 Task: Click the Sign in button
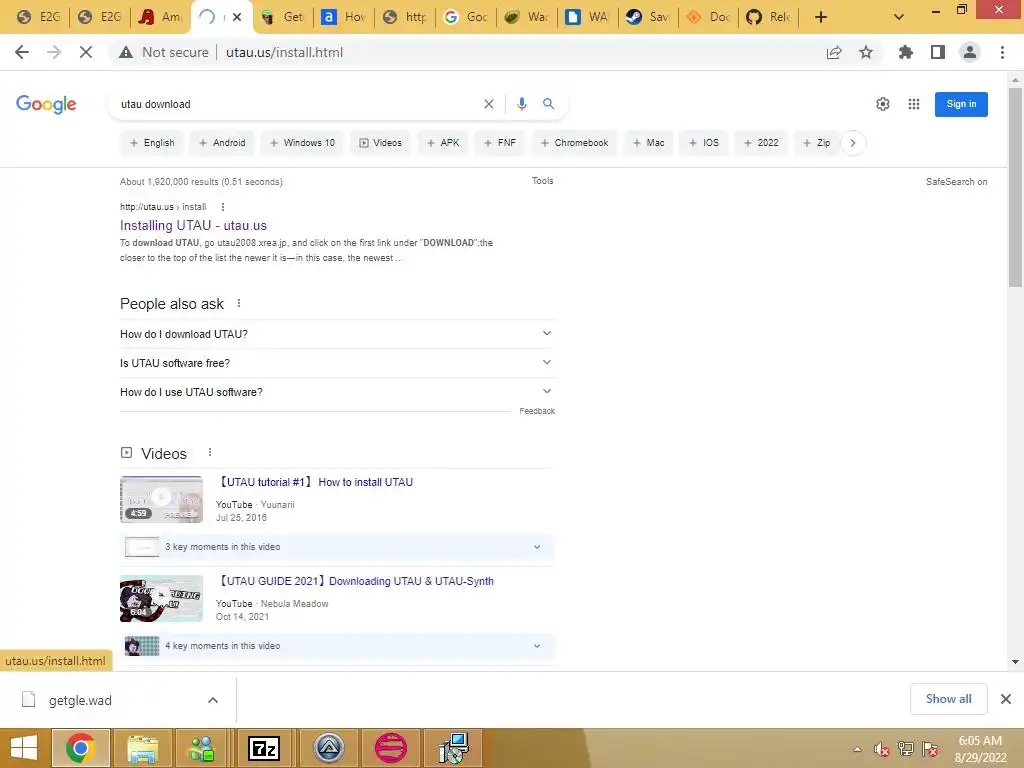[x=961, y=104]
